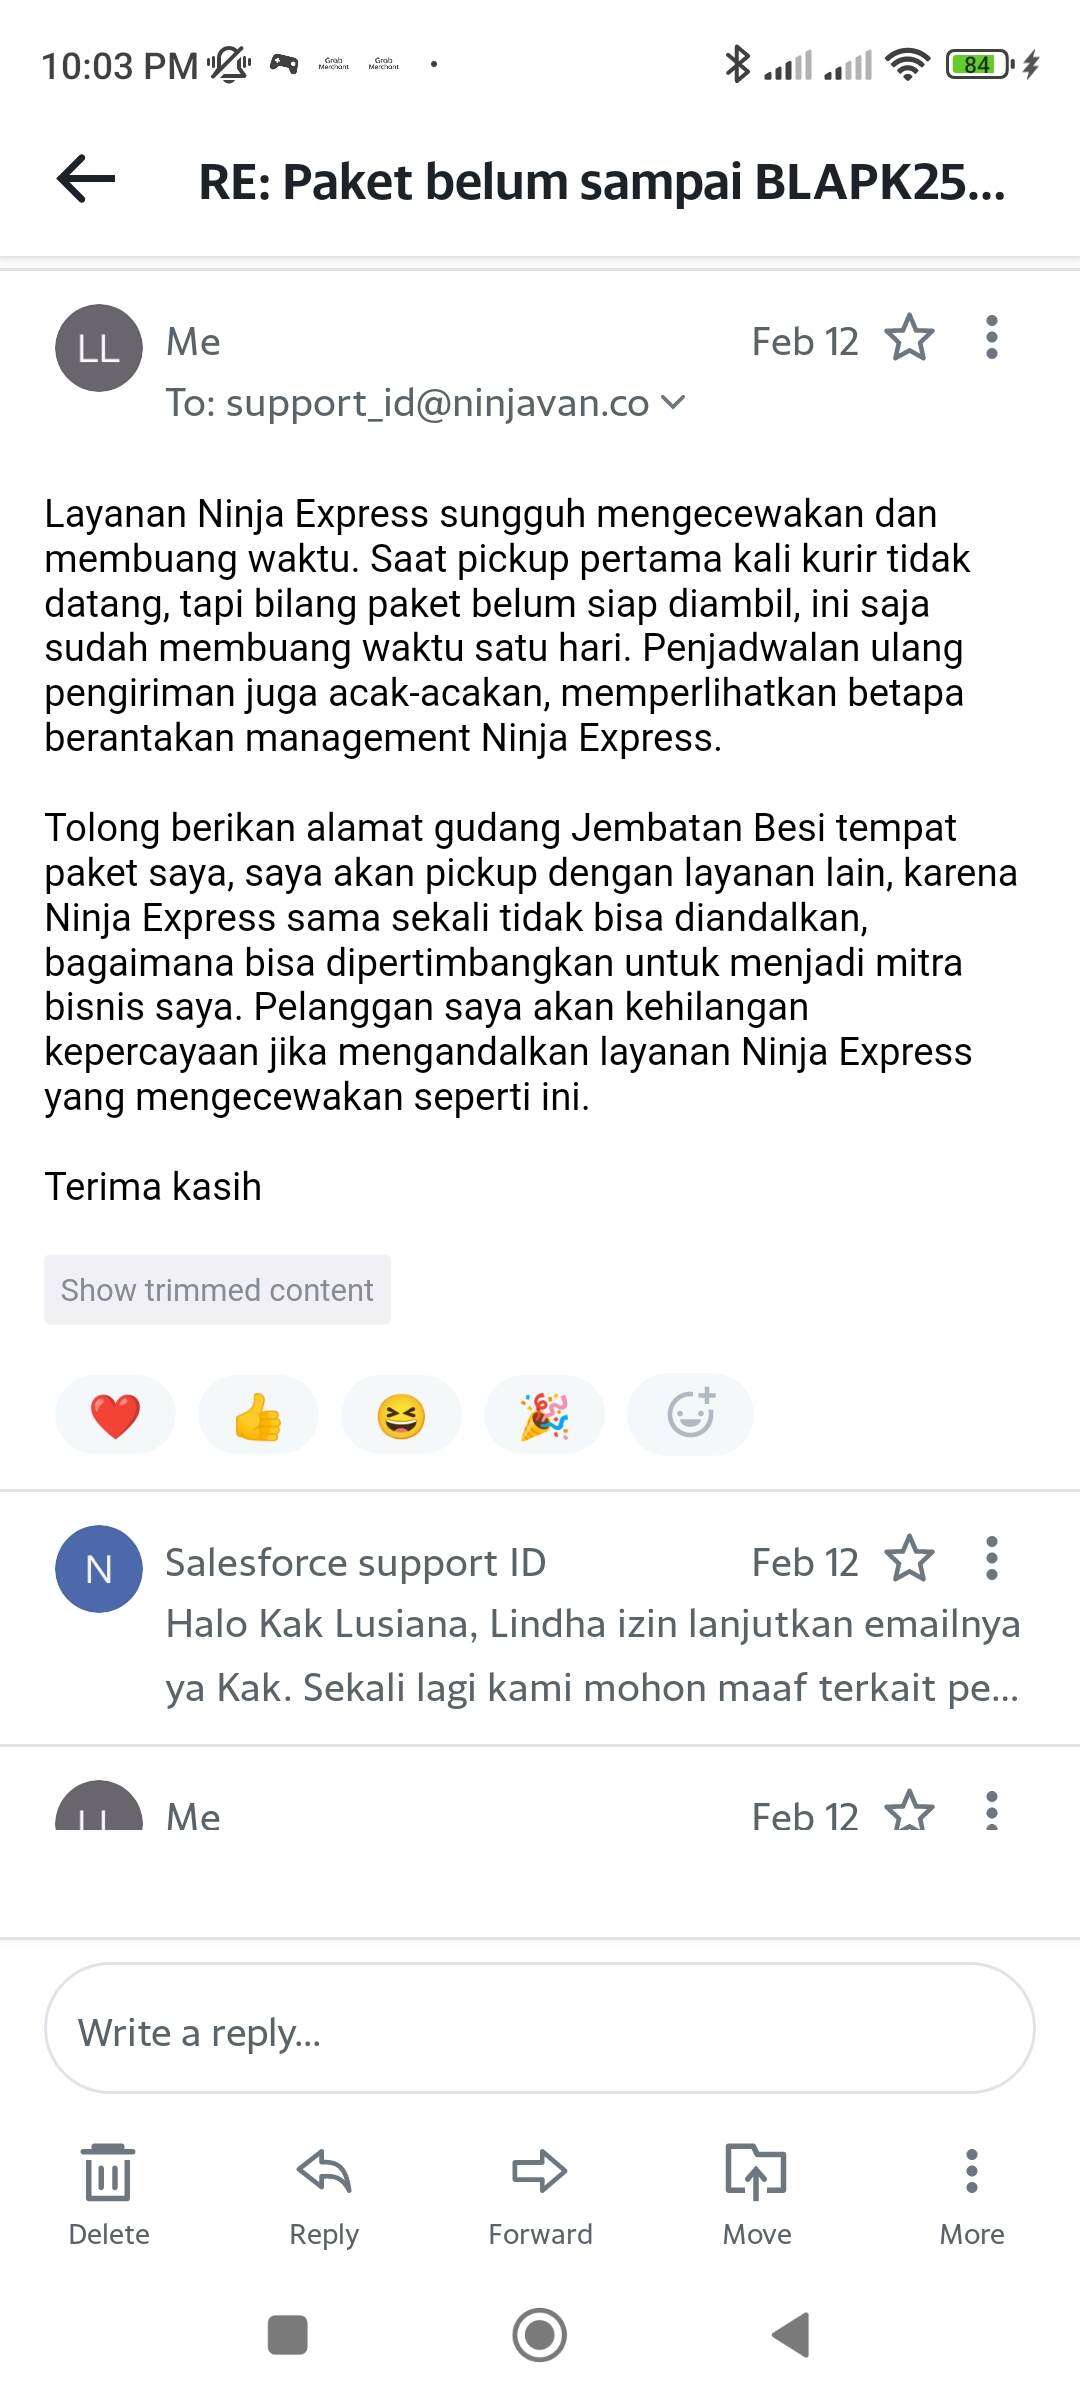Viewport: 1080px width, 2400px height.
Task: React with the red heart emoji
Action: tap(115, 1415)
